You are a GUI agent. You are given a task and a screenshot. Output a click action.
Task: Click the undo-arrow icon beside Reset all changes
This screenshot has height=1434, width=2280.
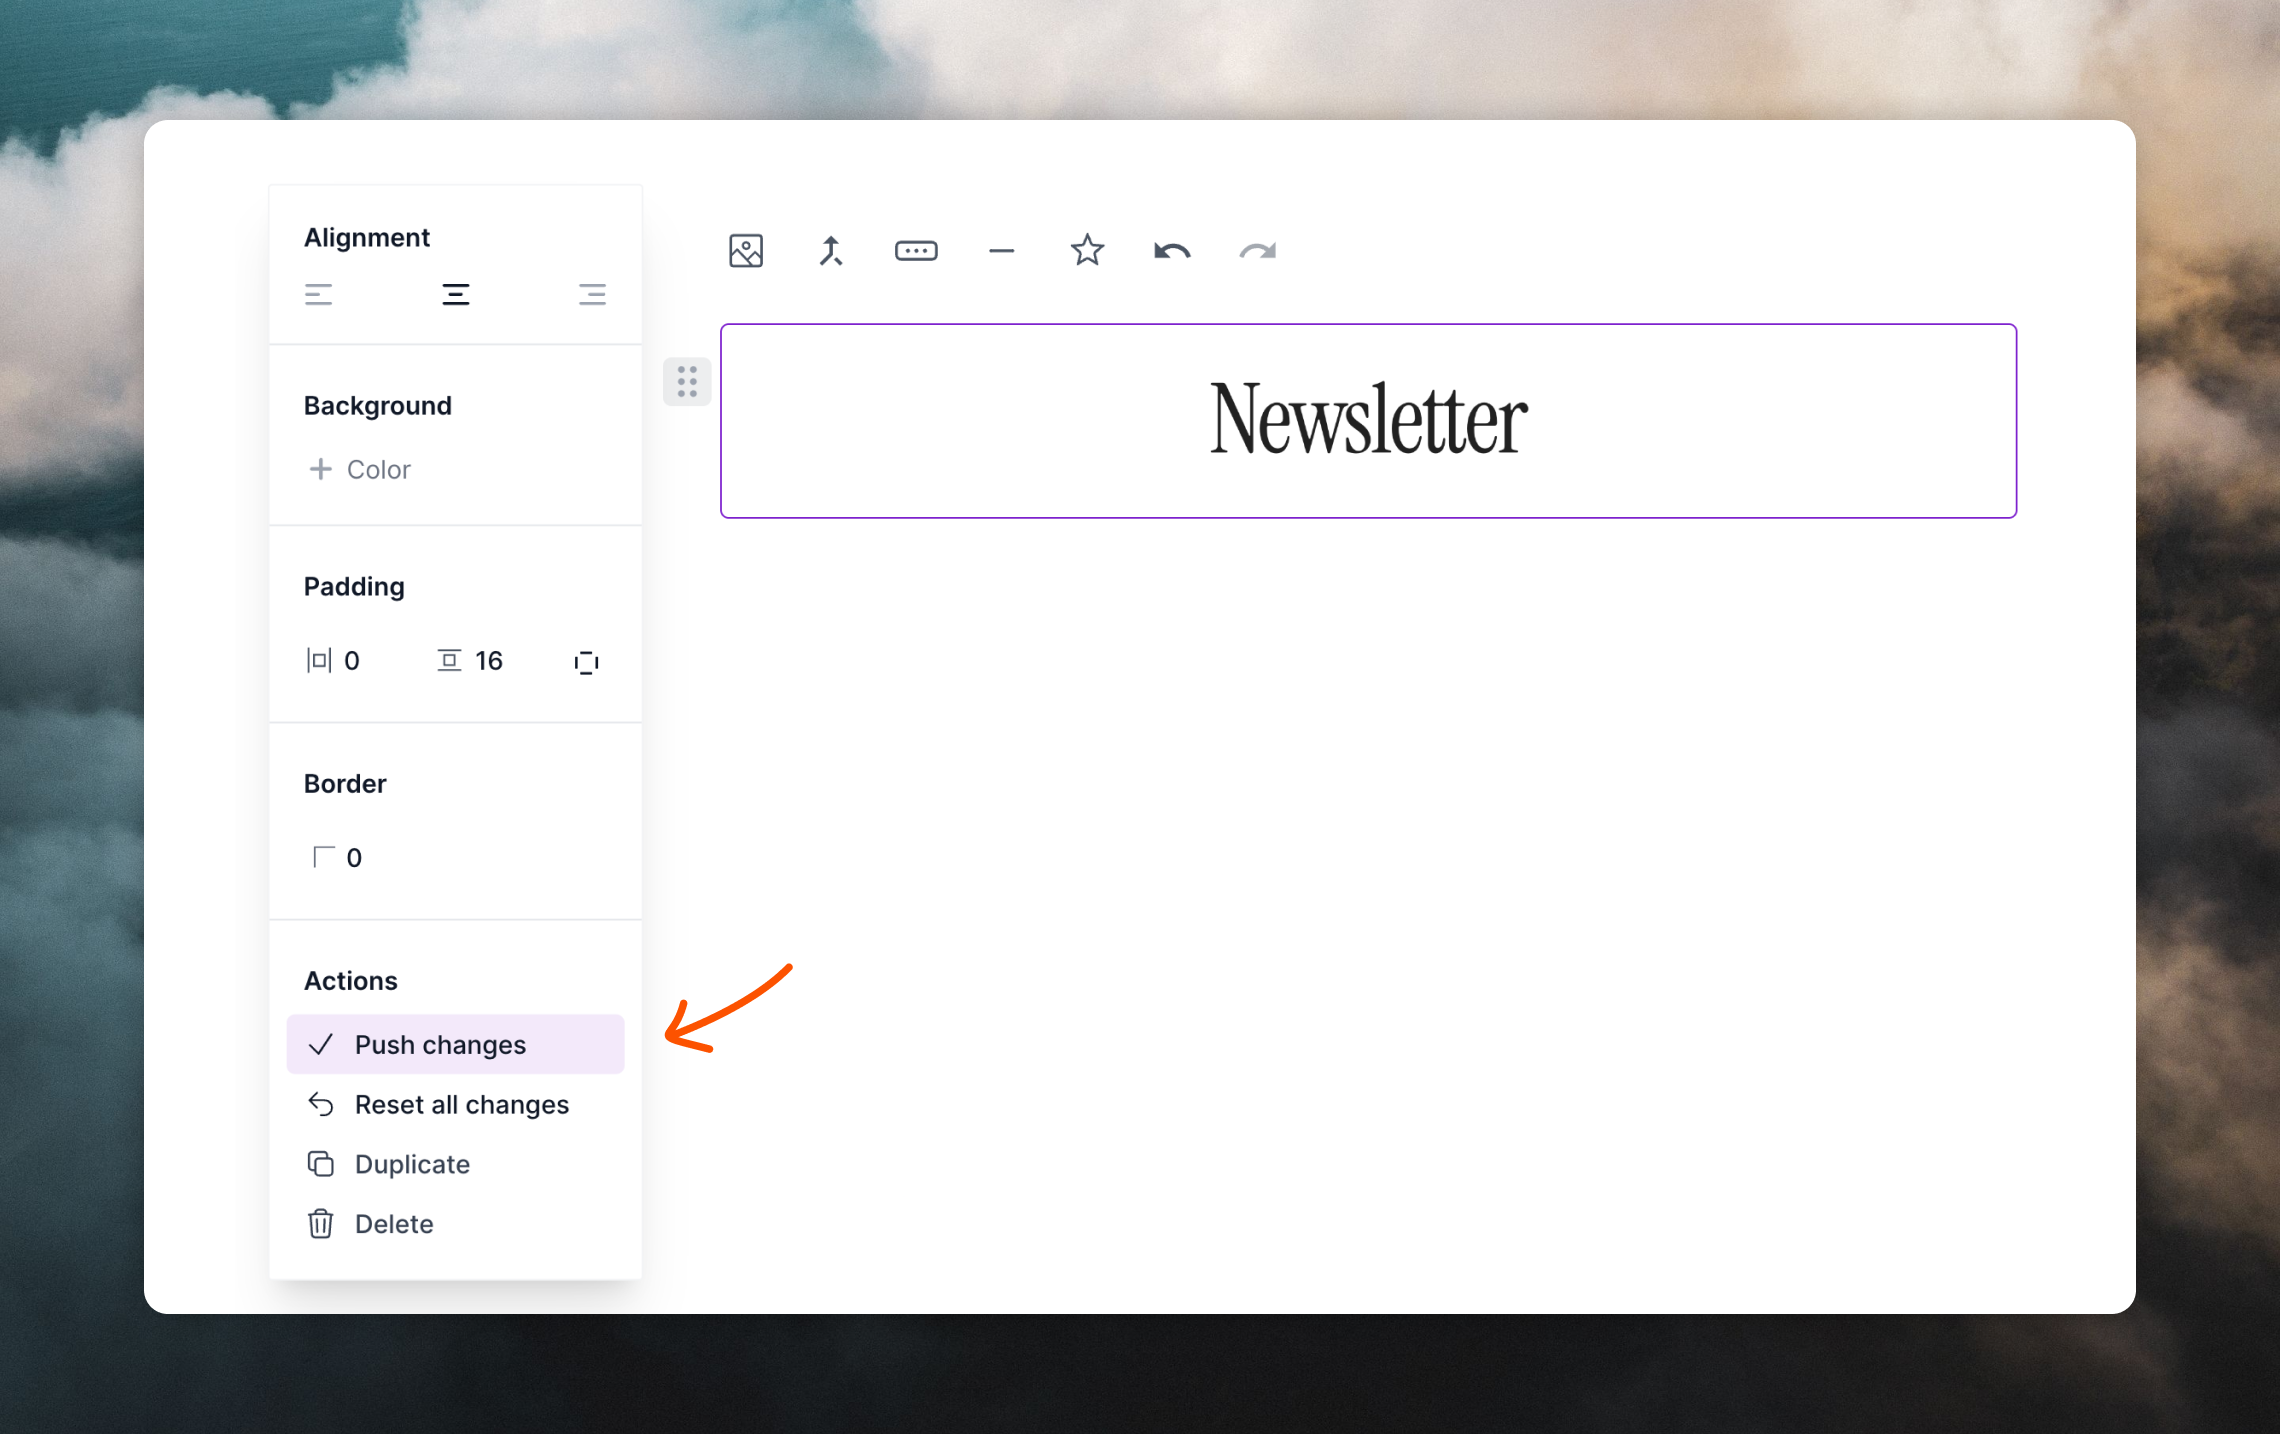(x=321, y=1104)
